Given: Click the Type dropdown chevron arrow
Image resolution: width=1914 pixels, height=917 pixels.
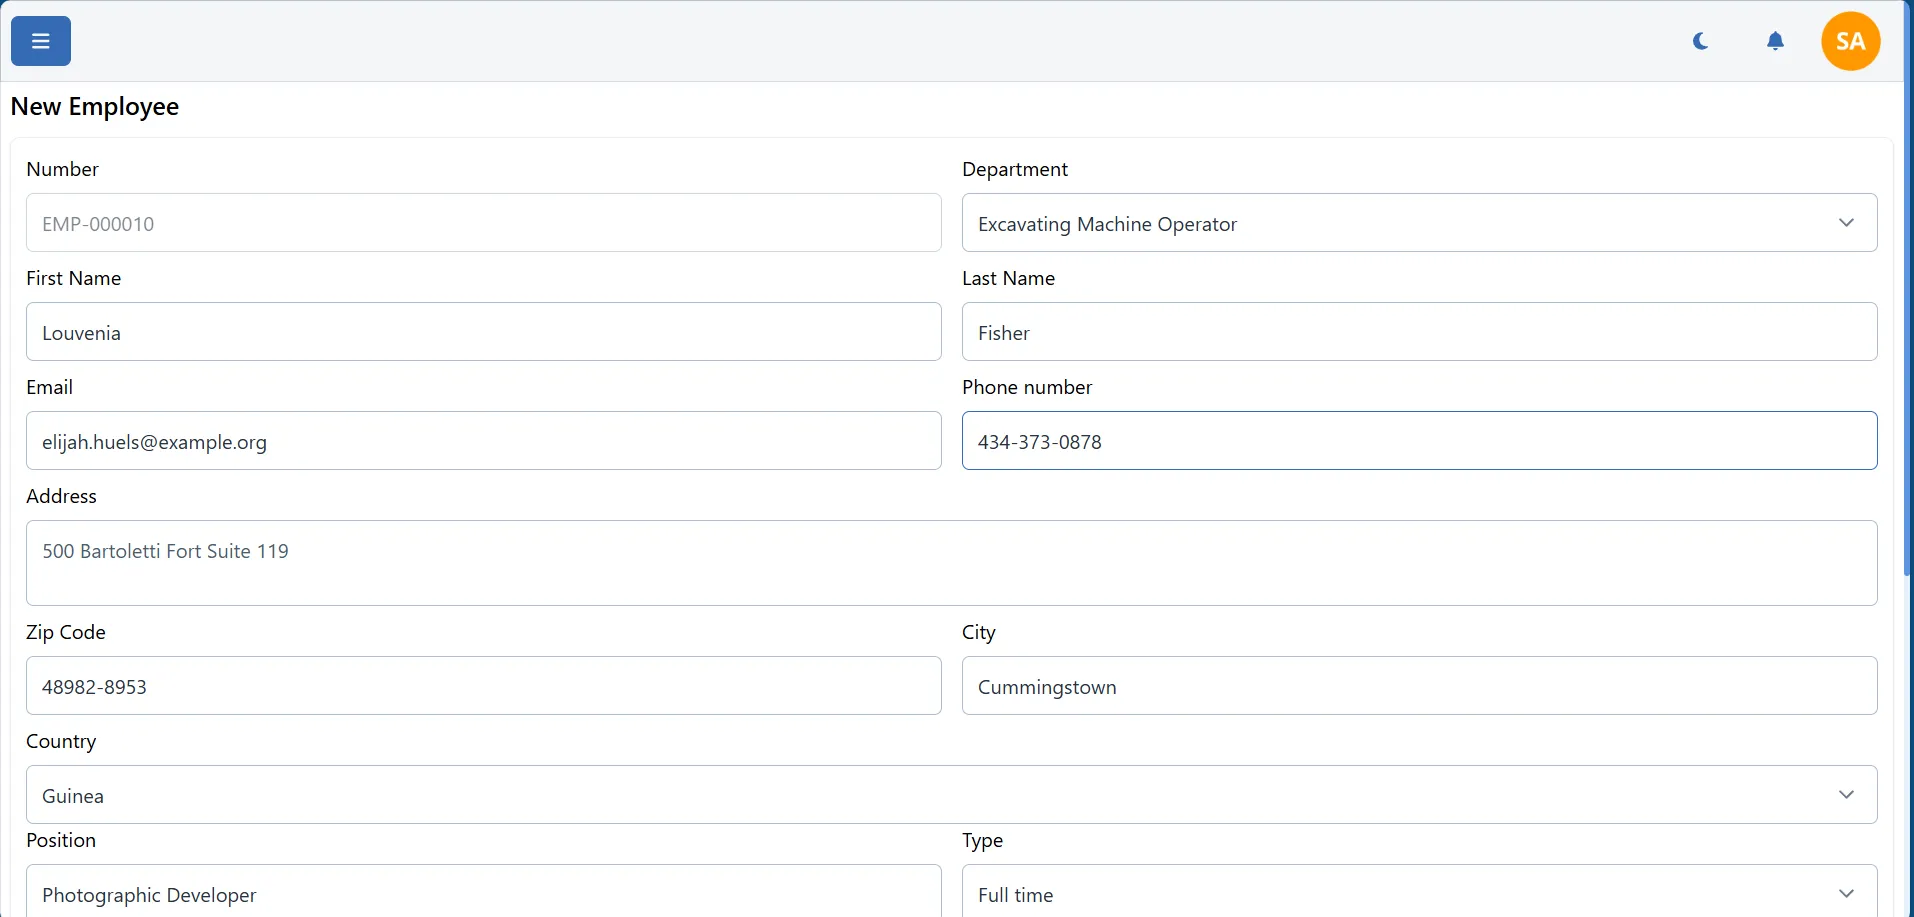Looking at the screenshot, I should [x=1846, y=894].
